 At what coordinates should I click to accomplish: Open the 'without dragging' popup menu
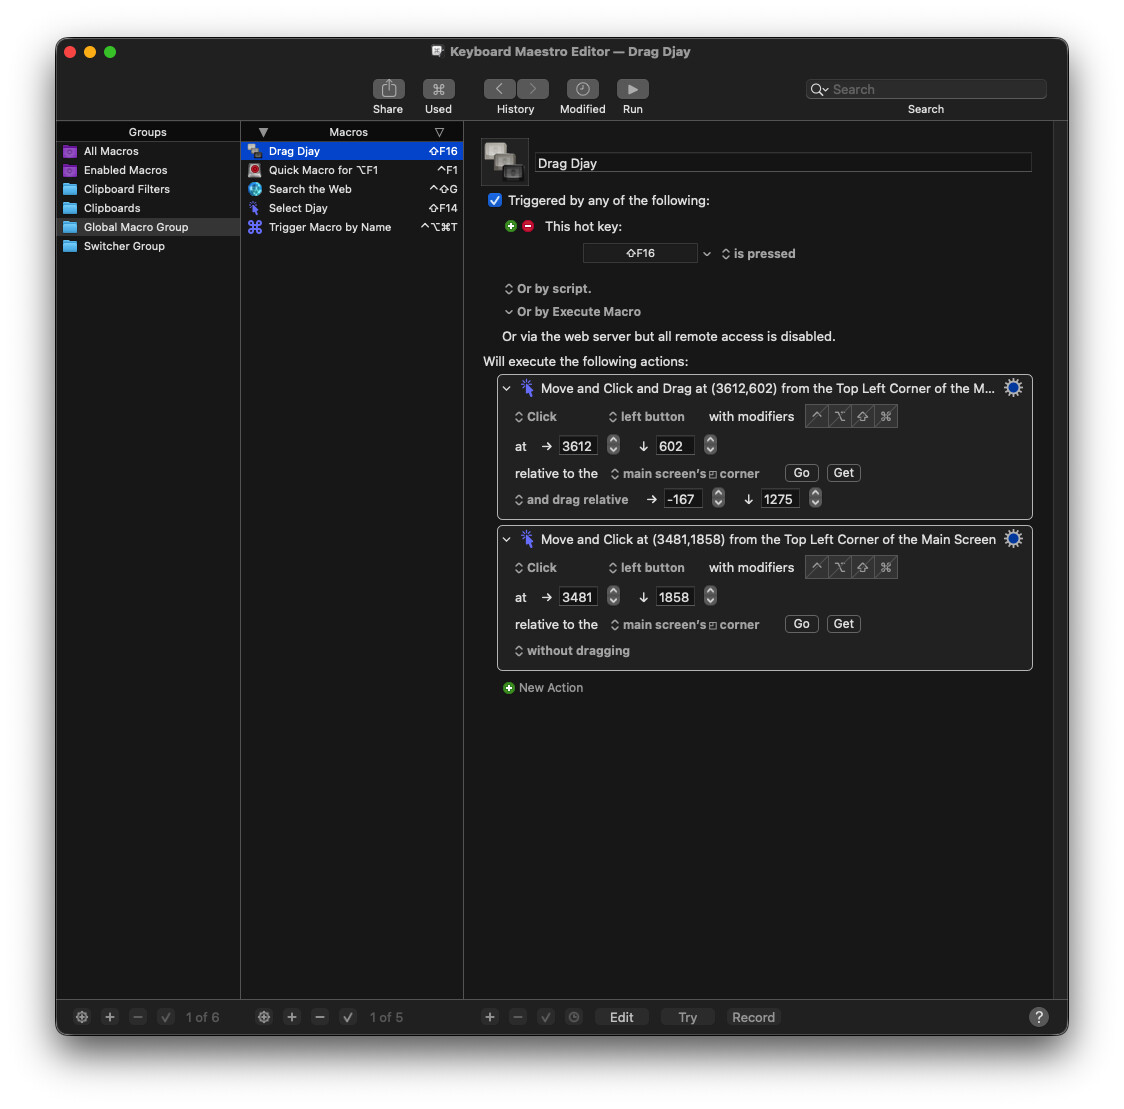572,651
